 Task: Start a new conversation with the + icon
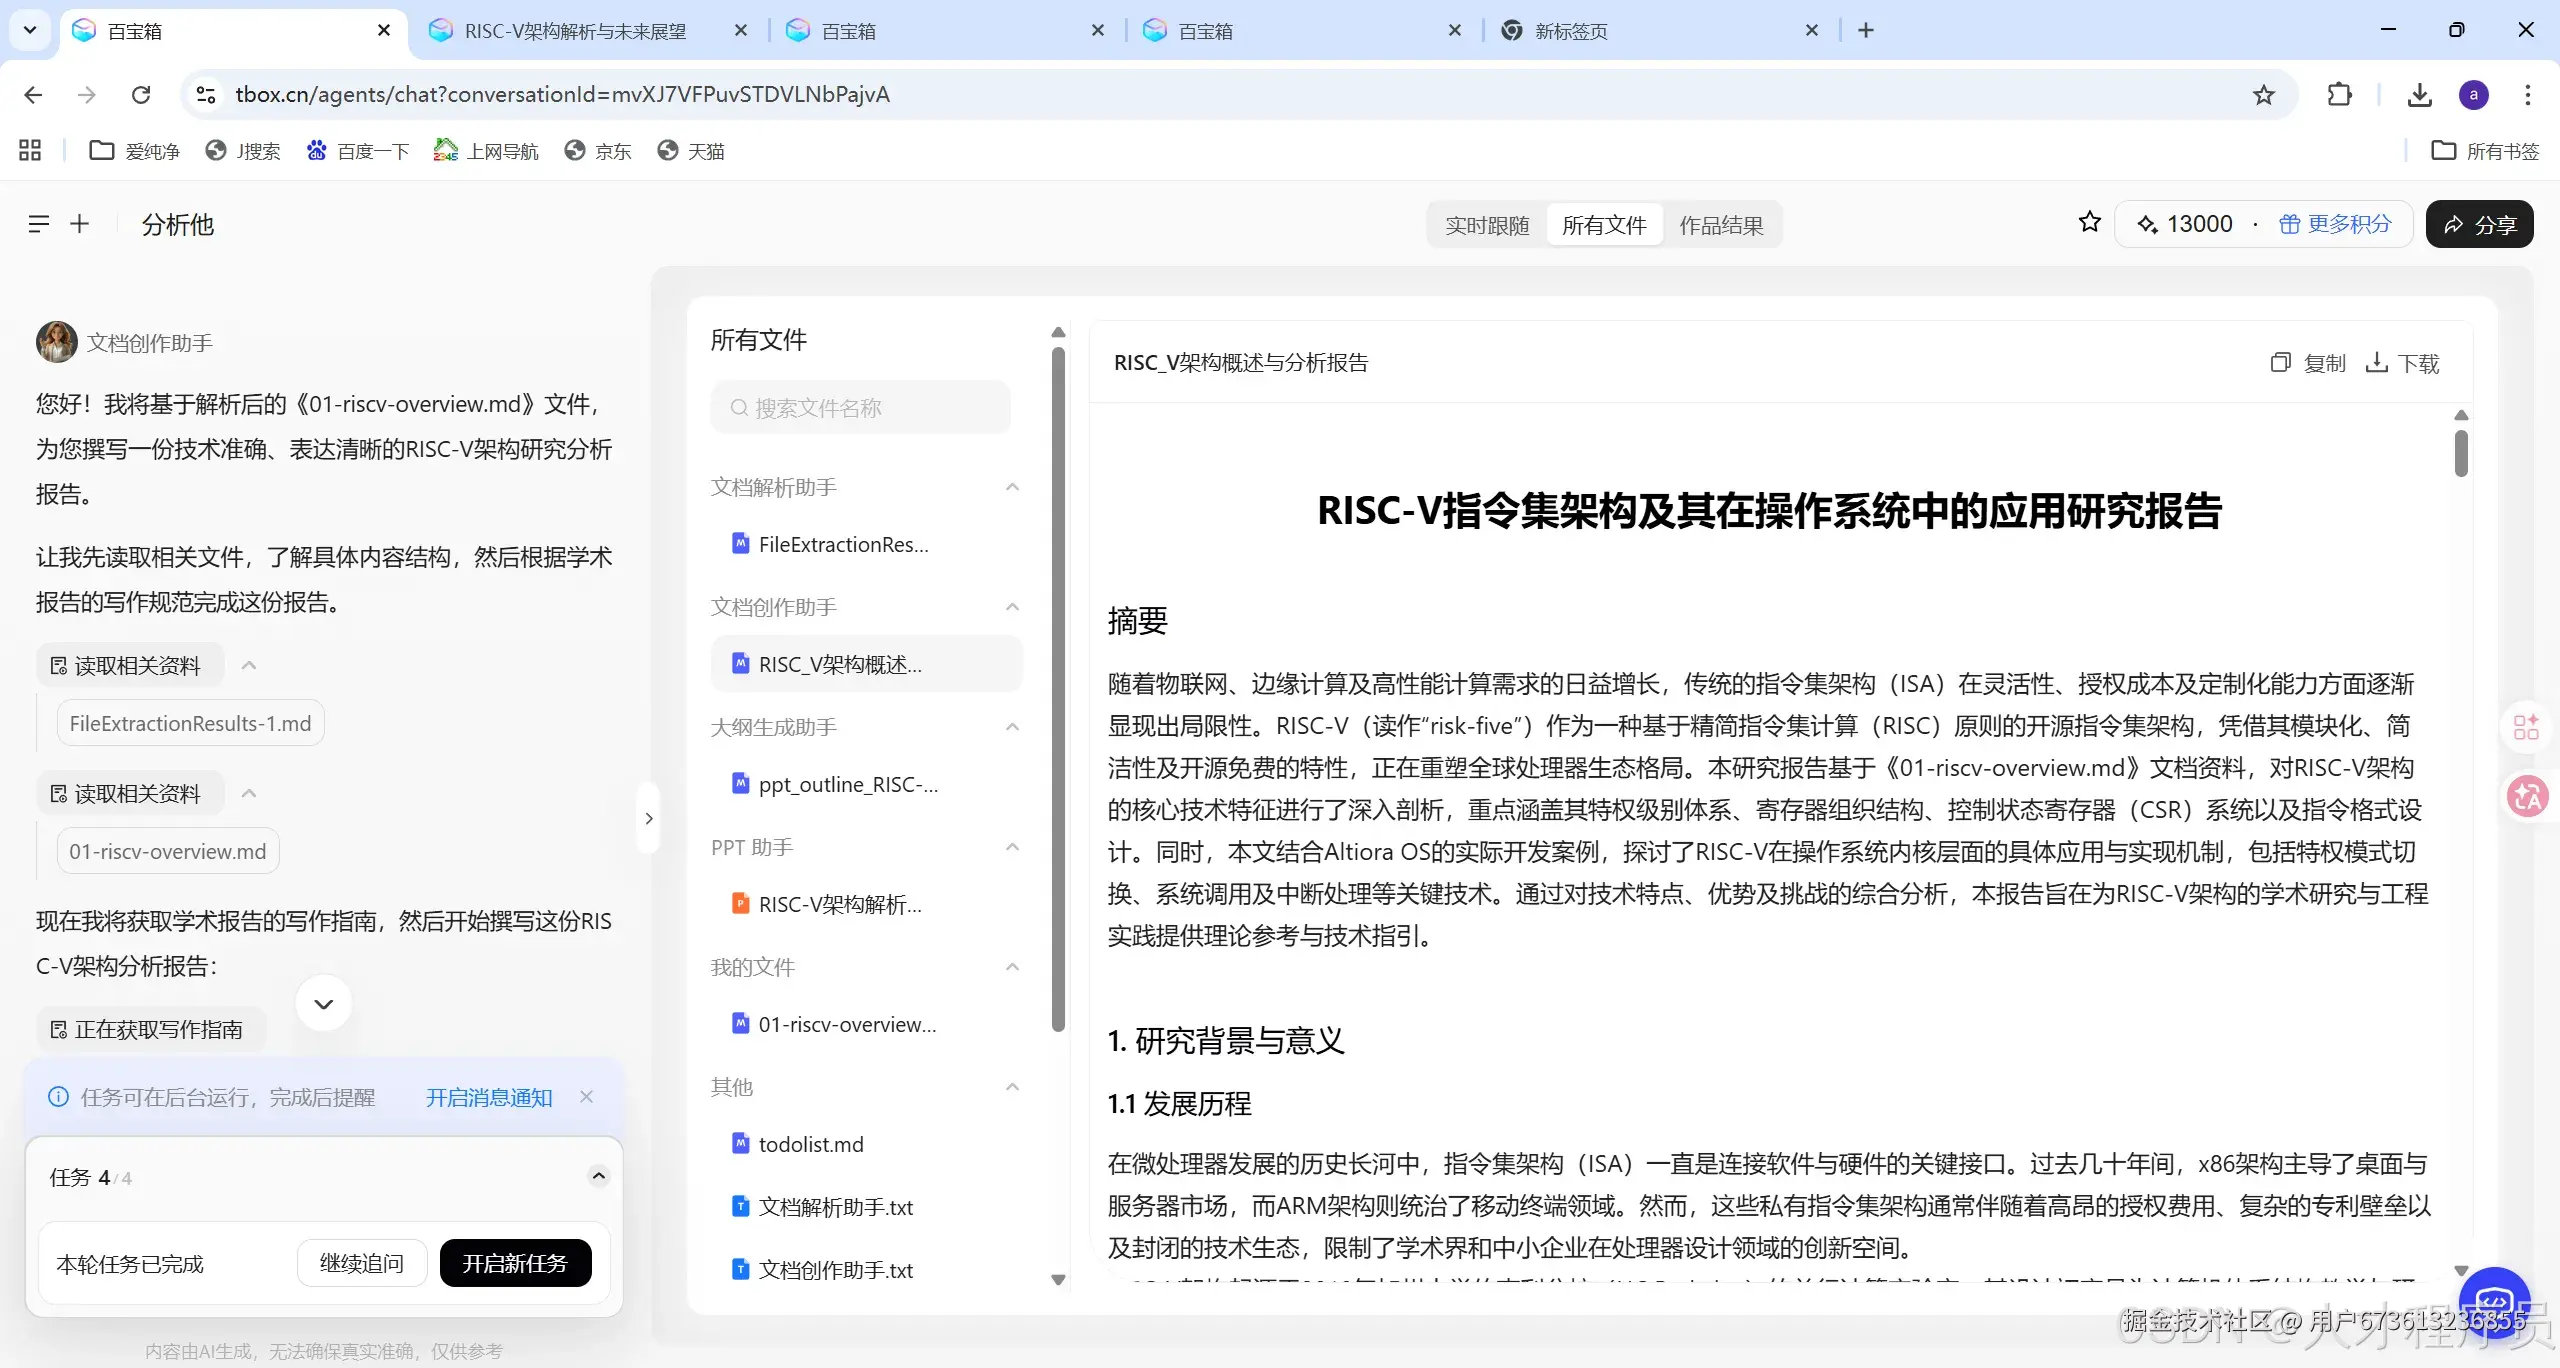[80, 223]
